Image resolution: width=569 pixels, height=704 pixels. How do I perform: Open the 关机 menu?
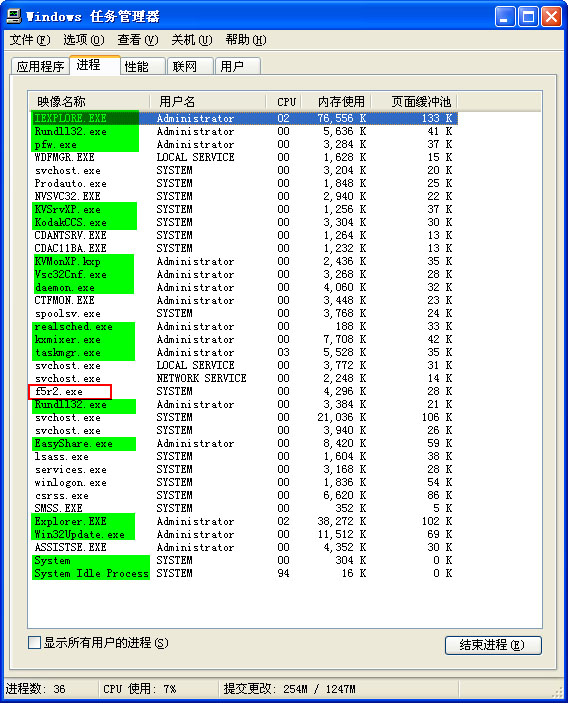click(x=192, y=40)
